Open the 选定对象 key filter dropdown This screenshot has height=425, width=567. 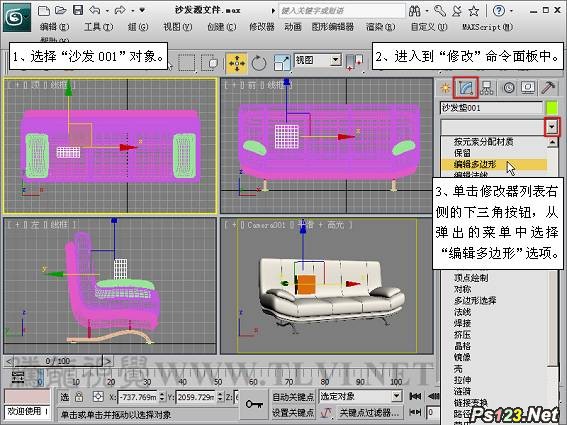tap(397, 396)
